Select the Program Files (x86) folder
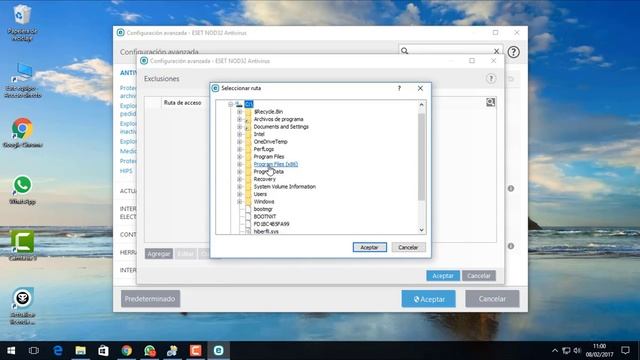The image size is (640, 360). click(276, 164)
